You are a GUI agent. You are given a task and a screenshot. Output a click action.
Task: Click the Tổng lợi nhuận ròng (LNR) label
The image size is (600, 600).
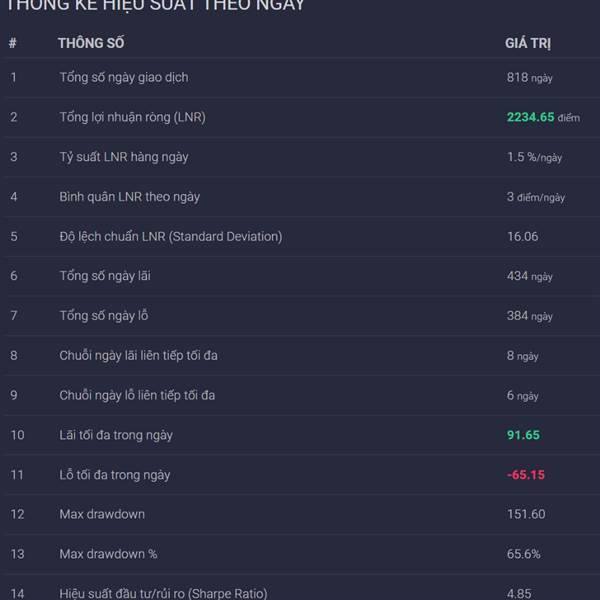pyautogui.click(x=132, y=117)
